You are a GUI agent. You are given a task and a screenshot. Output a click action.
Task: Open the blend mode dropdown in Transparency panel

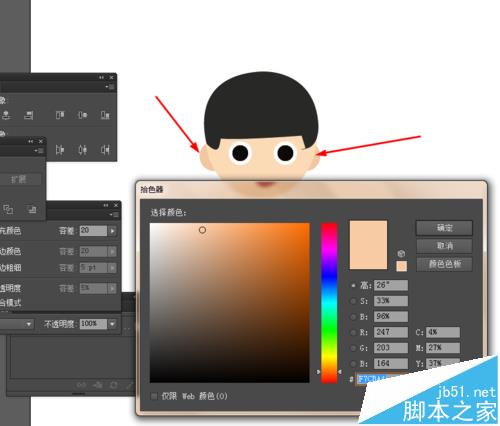pos(29,324)
